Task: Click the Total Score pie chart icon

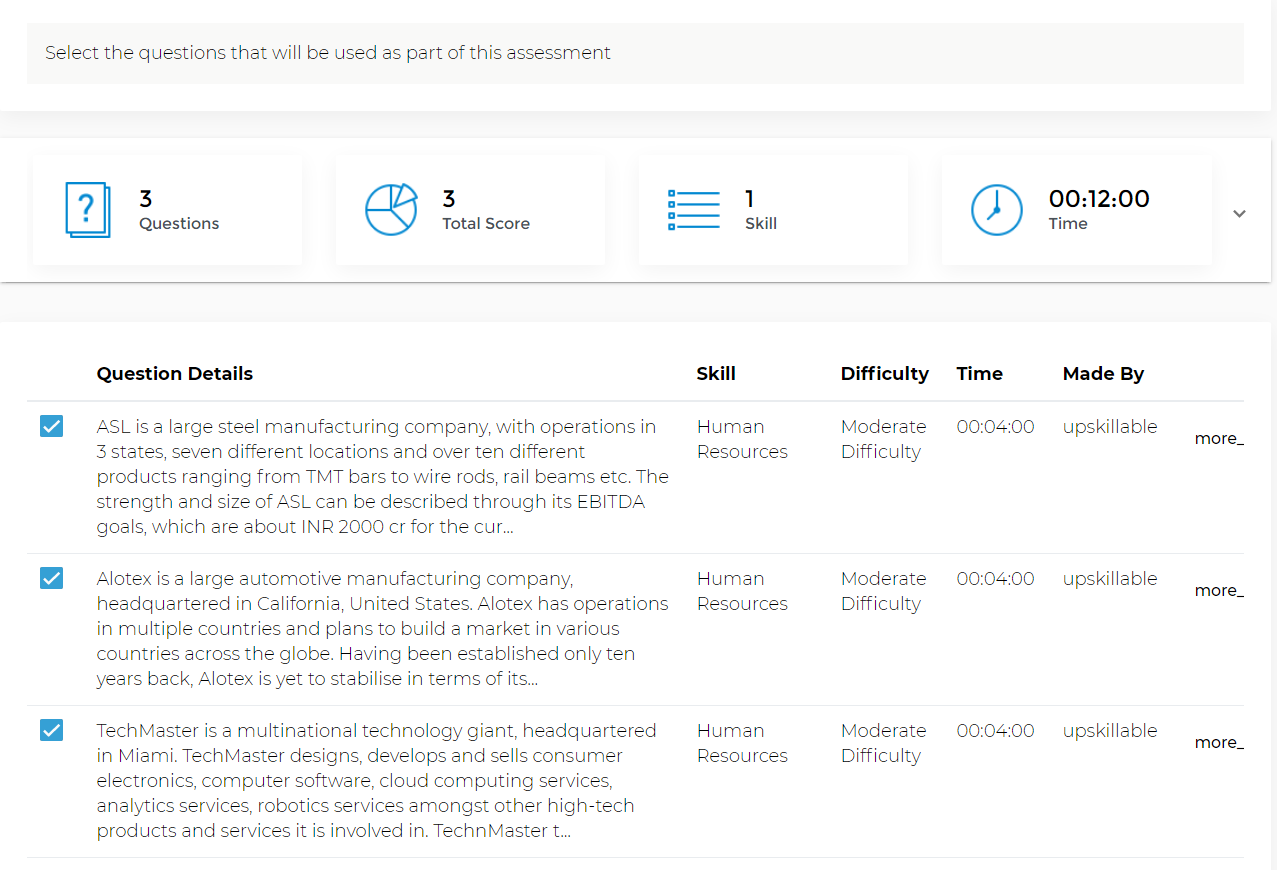Action: pyautogui.click(x=391, y=210)
